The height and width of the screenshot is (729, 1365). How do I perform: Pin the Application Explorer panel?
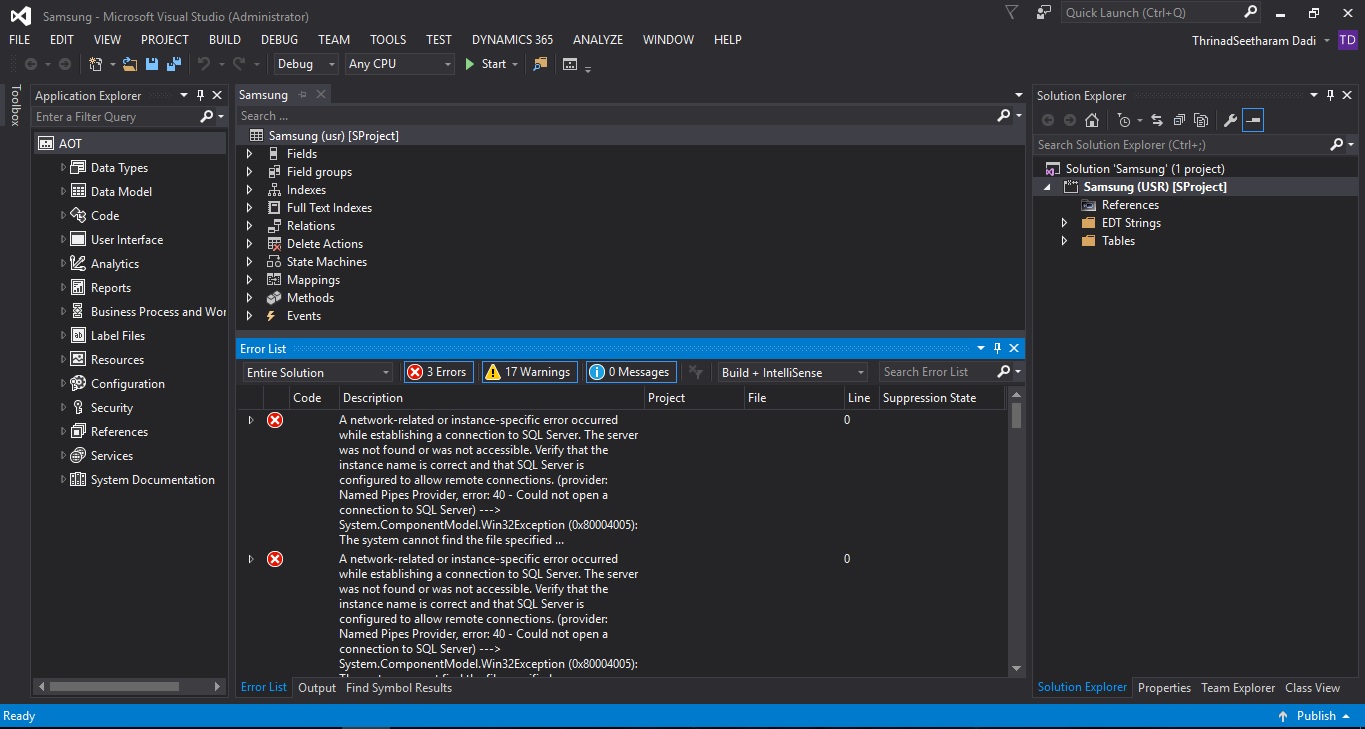(x=200, y=95)
